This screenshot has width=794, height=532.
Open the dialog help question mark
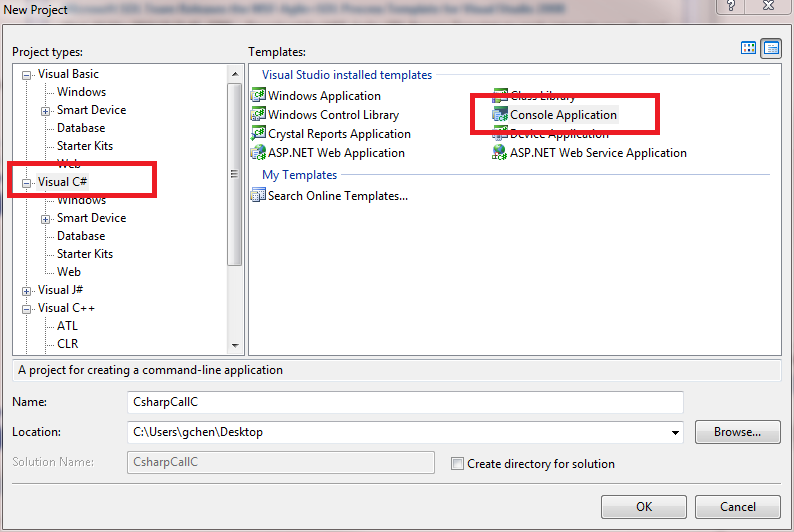coord(731,6)
